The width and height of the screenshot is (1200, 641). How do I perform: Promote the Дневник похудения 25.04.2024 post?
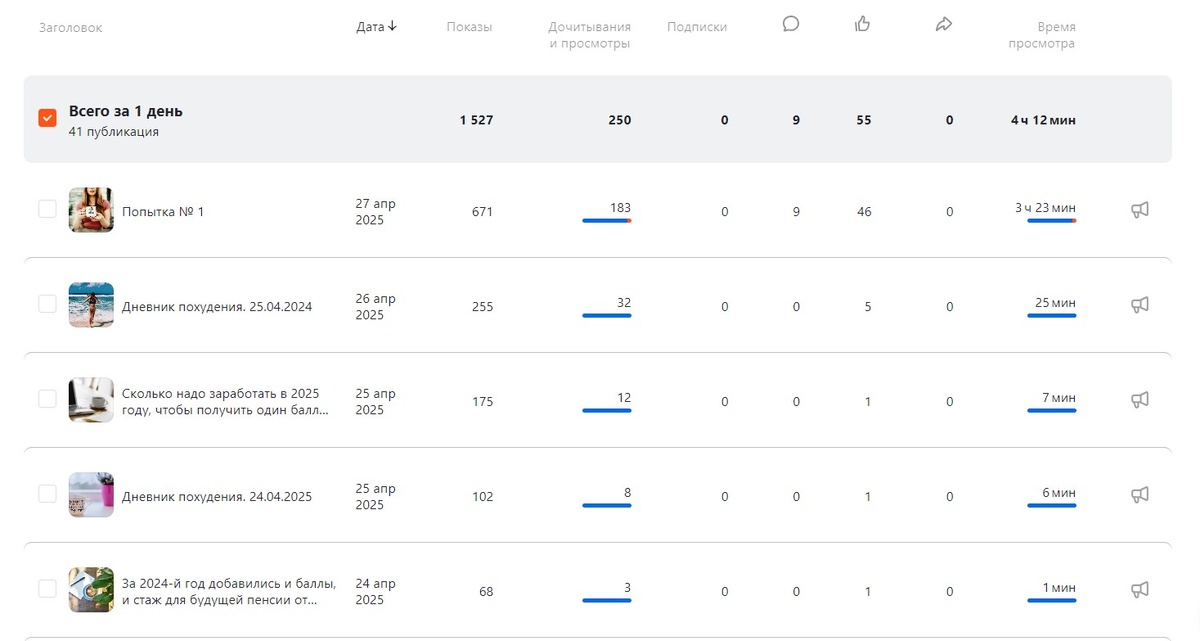1139,305
